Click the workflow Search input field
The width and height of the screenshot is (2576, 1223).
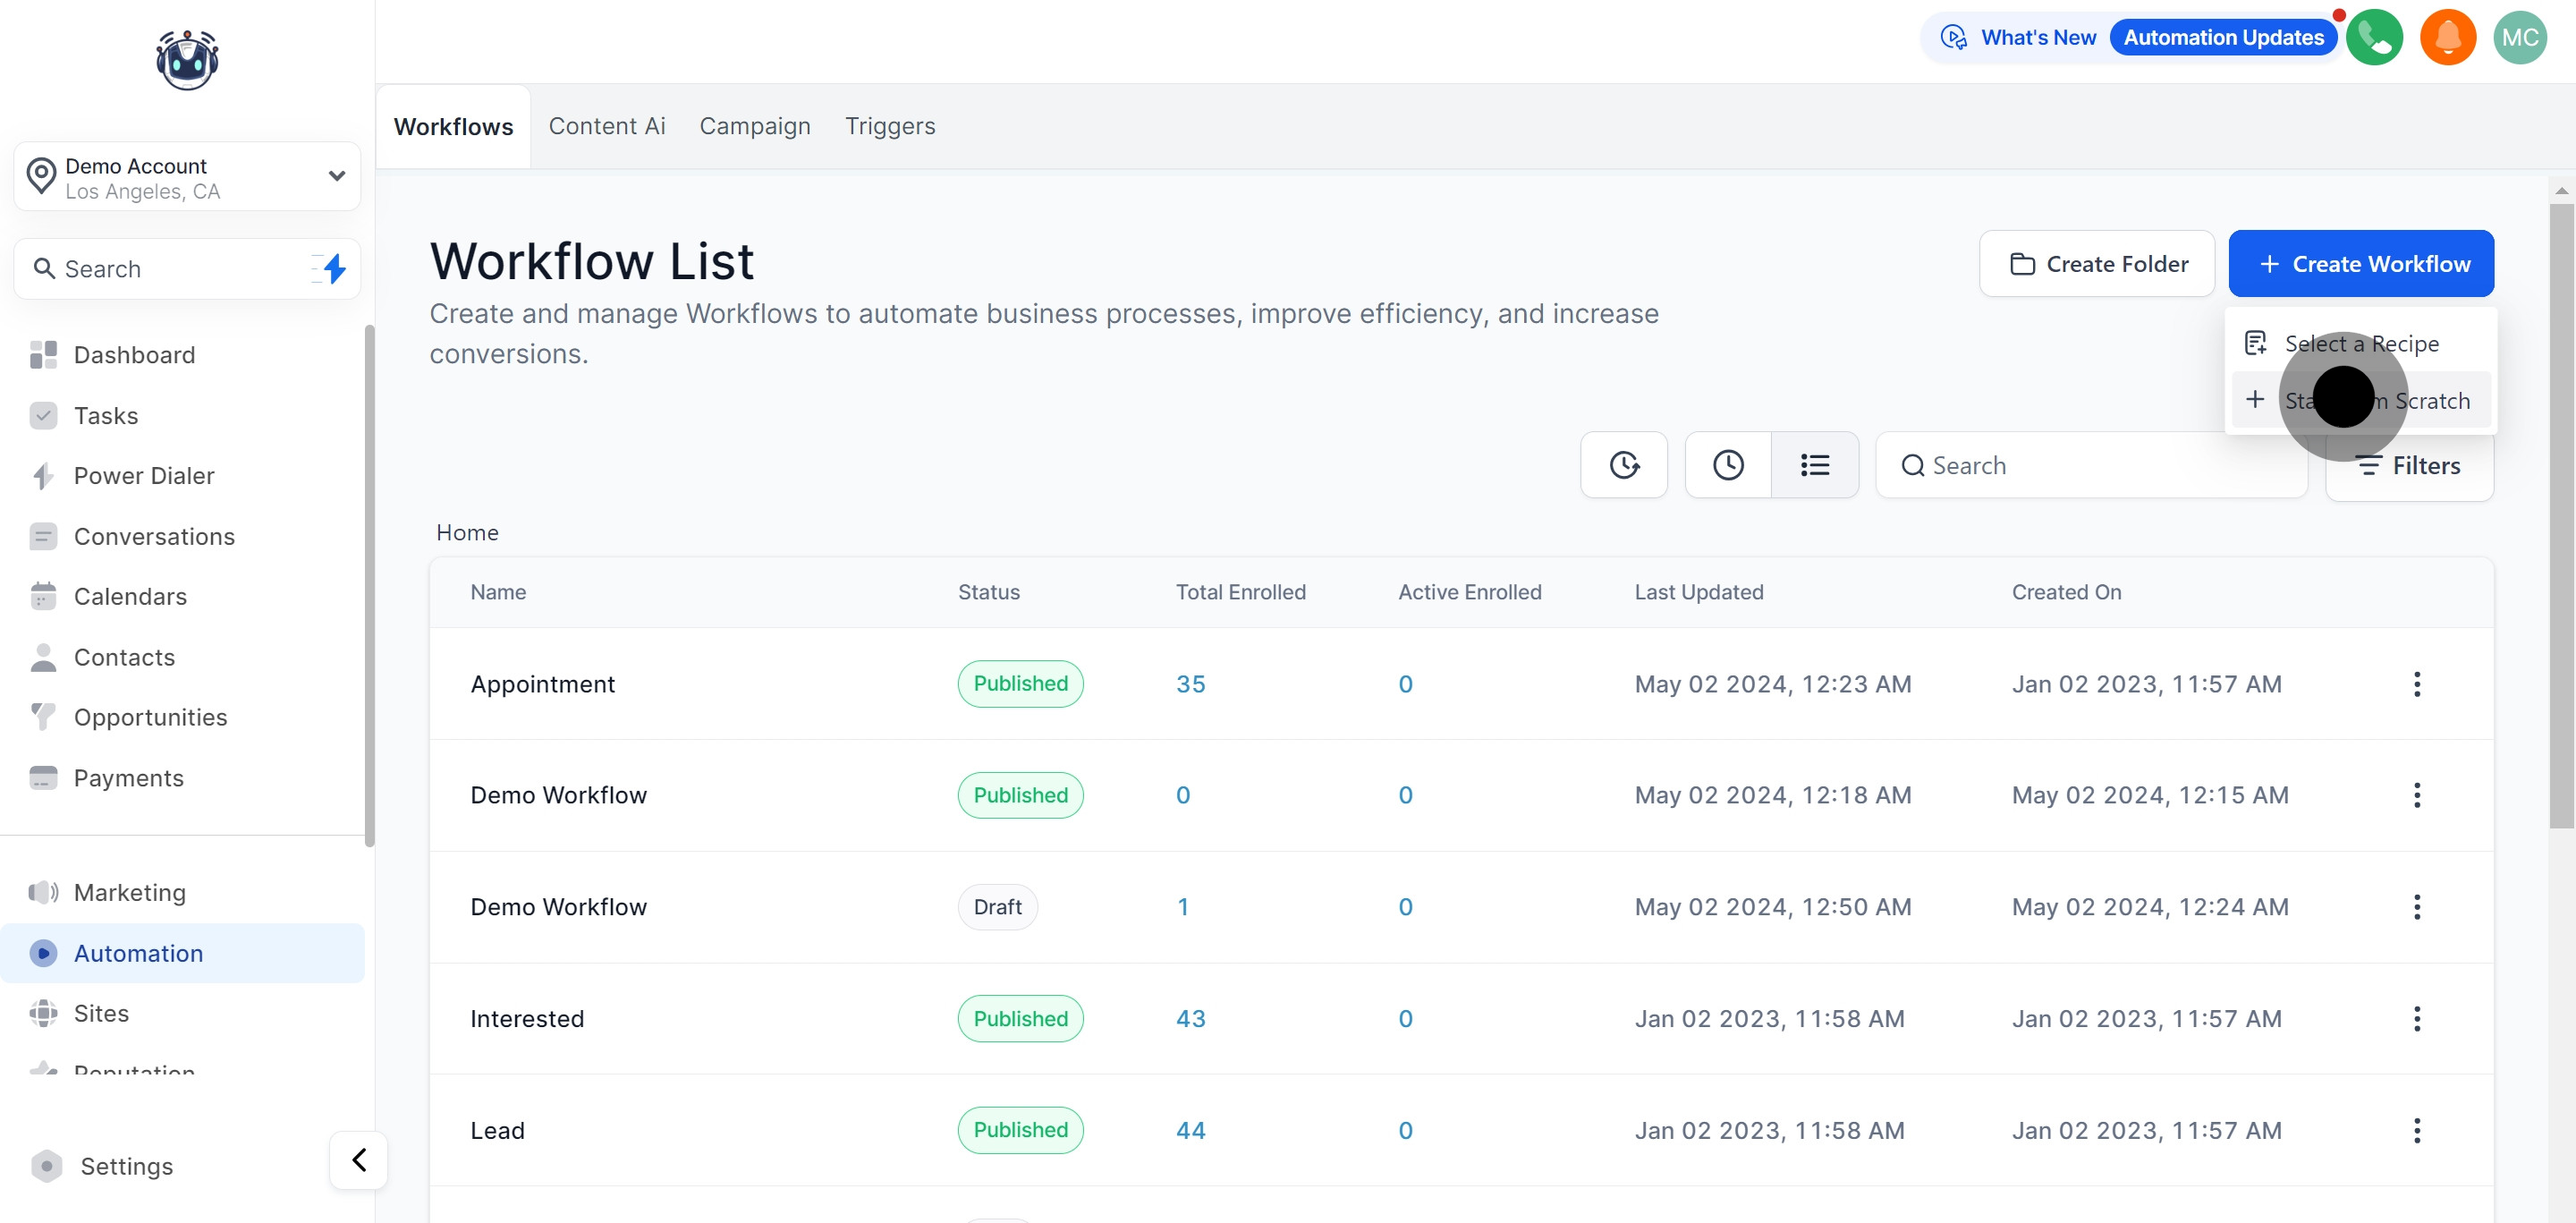[2090, 466]
